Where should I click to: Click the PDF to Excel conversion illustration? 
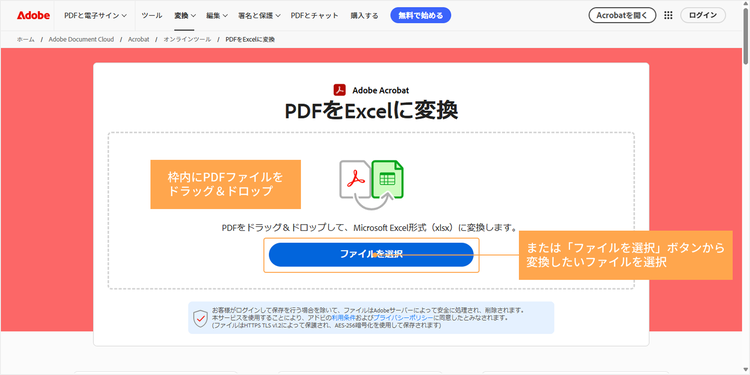coord(371,186)
